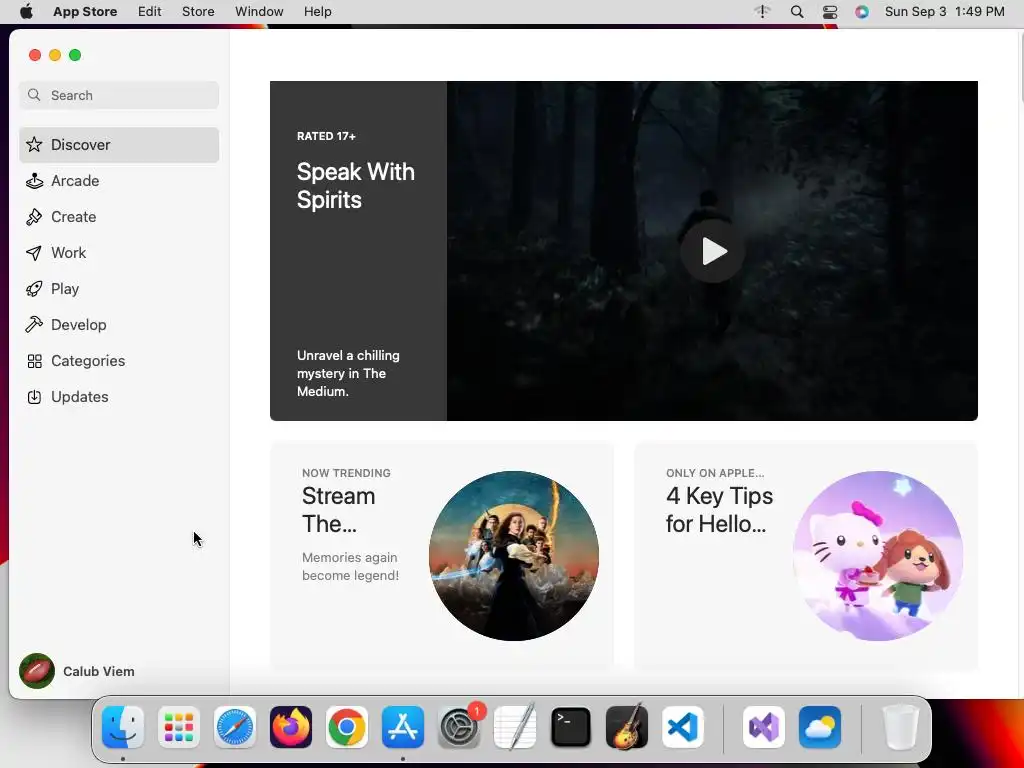
Task: Click "Memories again become legend!" text
Action: click(x=350, y=566)
